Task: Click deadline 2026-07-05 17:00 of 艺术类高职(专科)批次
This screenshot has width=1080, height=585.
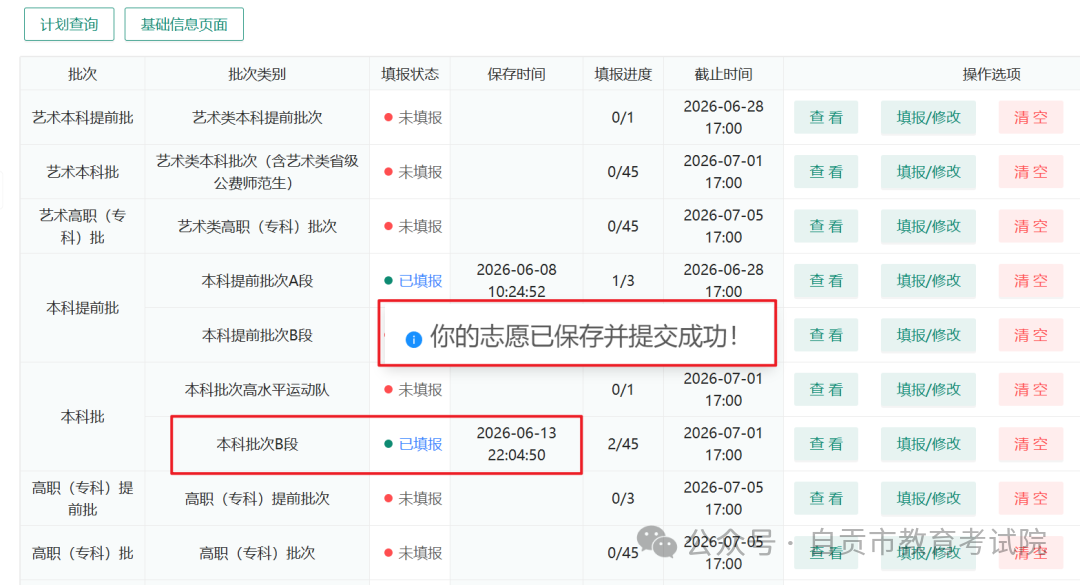Action: click(x=723, y=226)
